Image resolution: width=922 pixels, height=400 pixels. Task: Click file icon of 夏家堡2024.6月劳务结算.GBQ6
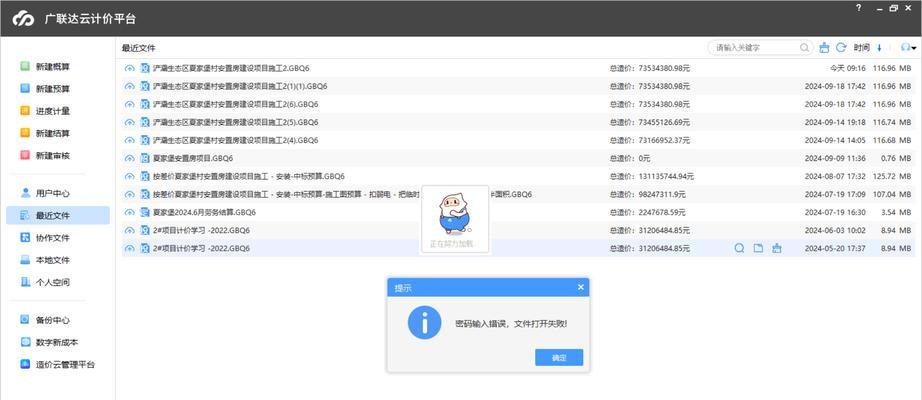click(x=145, y=212)
